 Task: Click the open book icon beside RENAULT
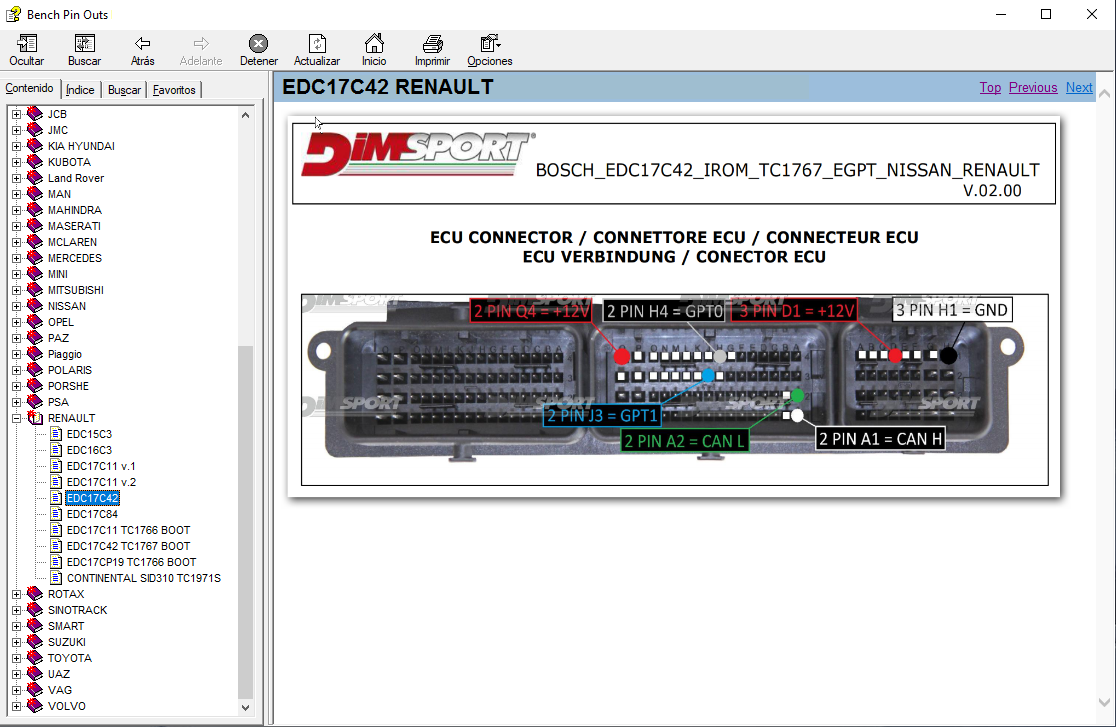click(x=35, y=418)
